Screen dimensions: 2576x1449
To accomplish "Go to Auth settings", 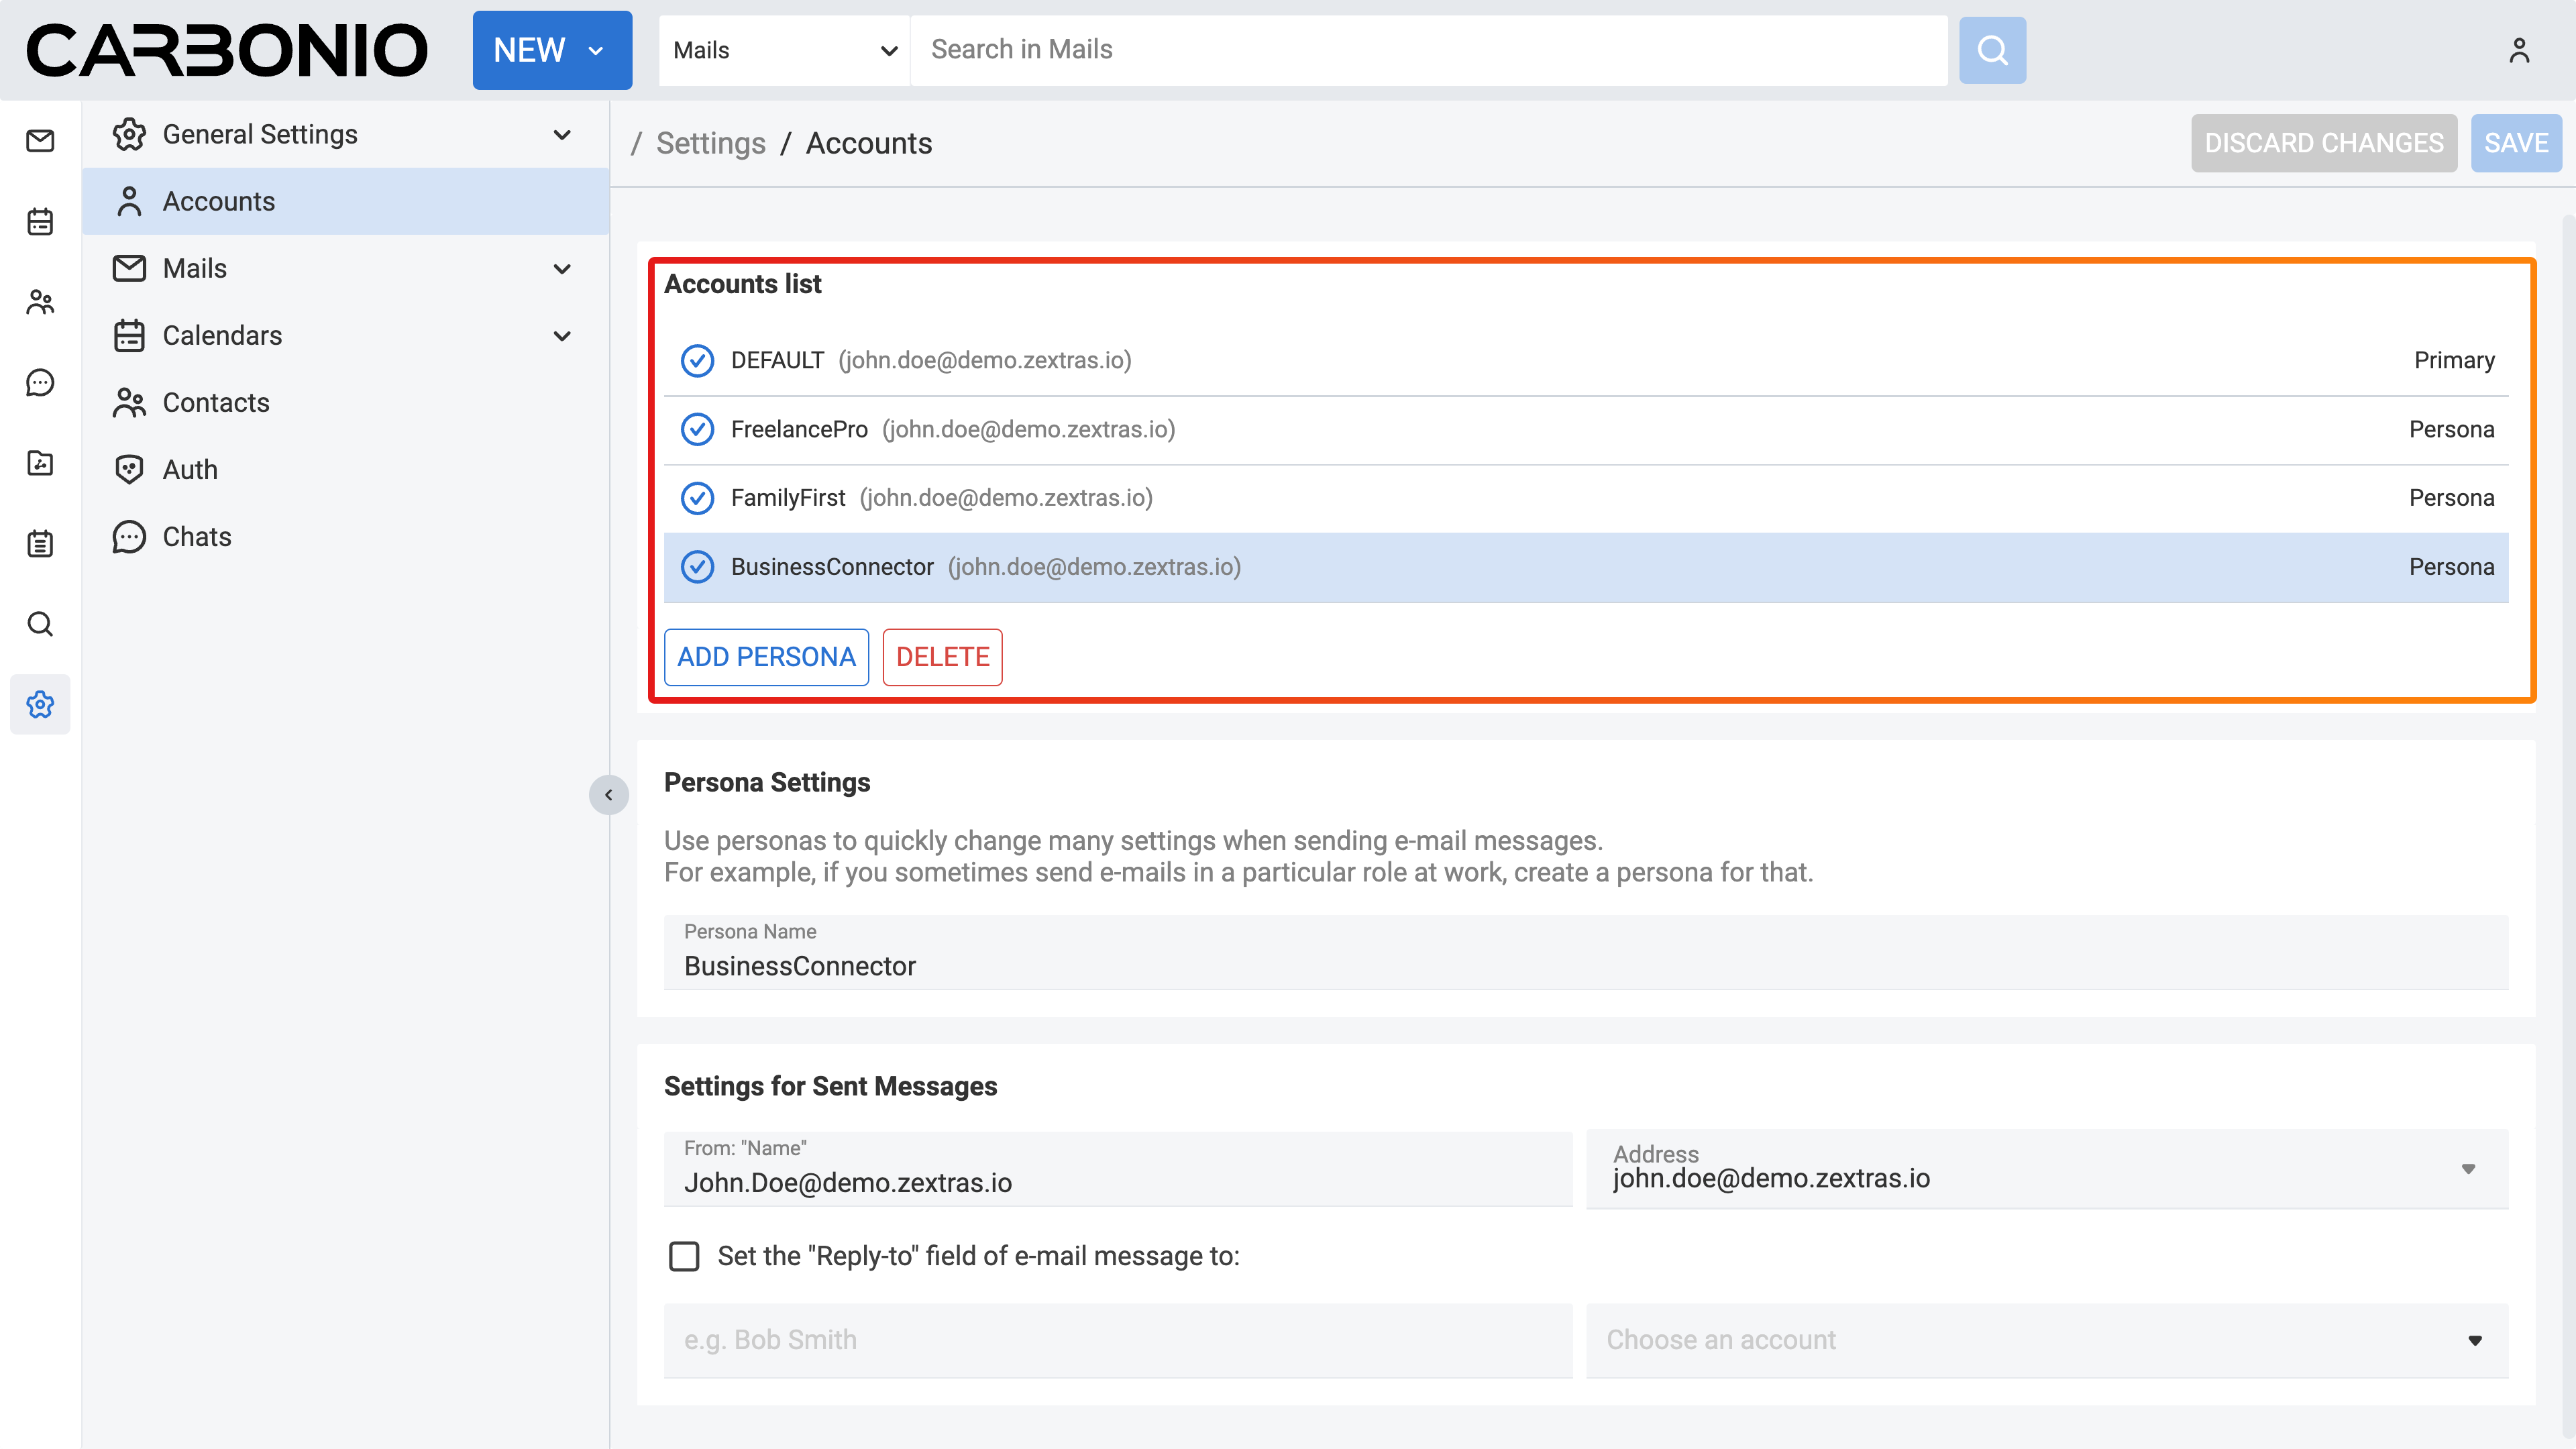I will pos(190,469).
